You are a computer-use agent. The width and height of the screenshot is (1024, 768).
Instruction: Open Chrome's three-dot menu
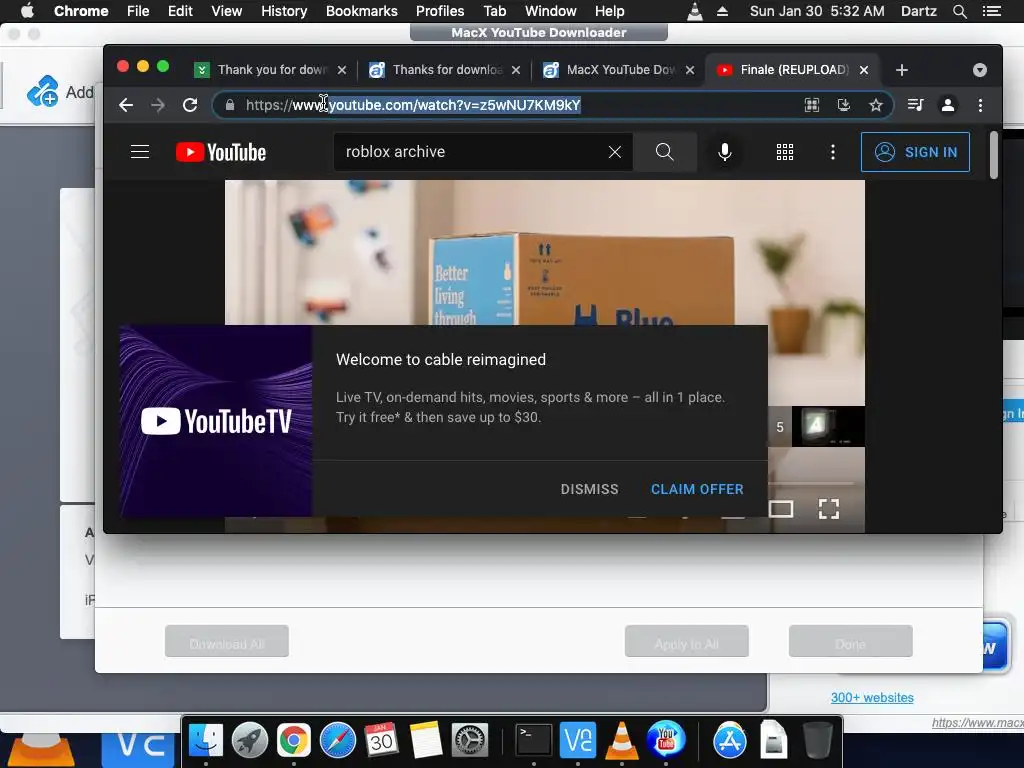click(980, 105)
